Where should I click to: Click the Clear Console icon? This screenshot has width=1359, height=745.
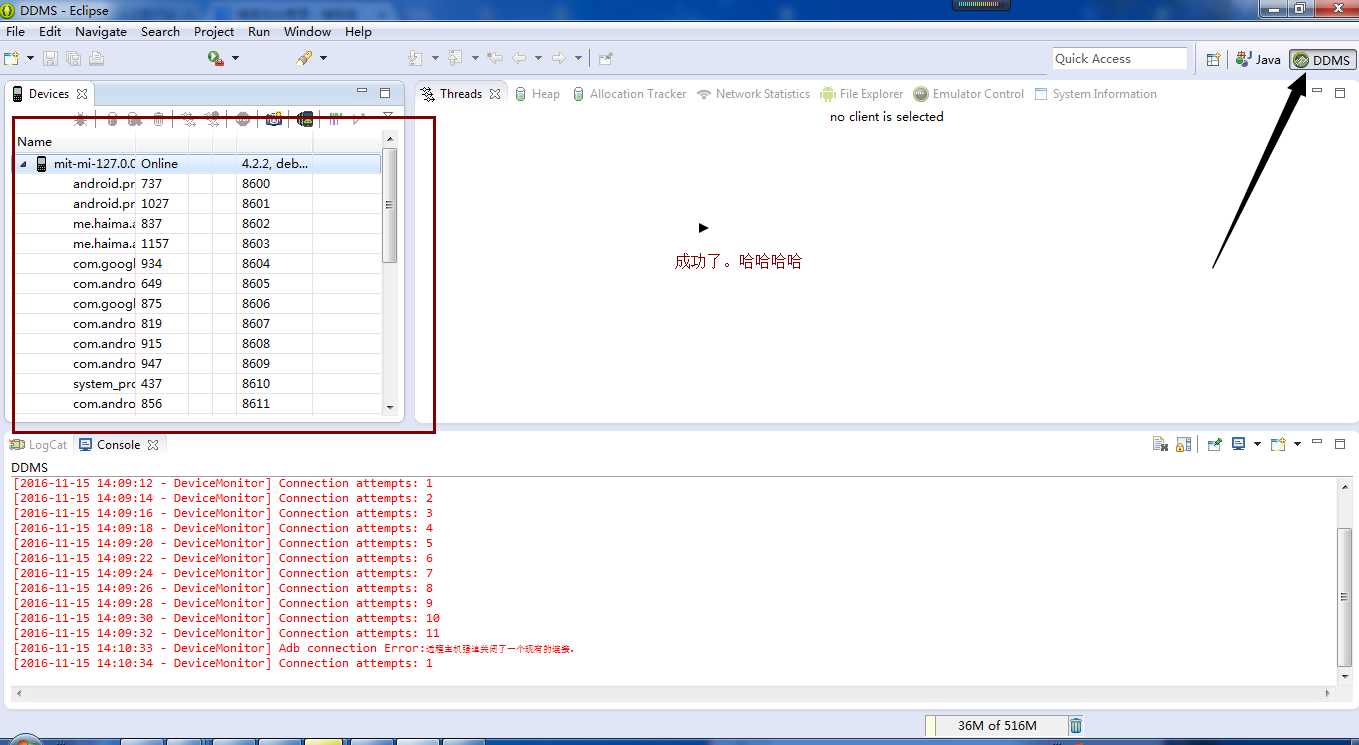1160,444
